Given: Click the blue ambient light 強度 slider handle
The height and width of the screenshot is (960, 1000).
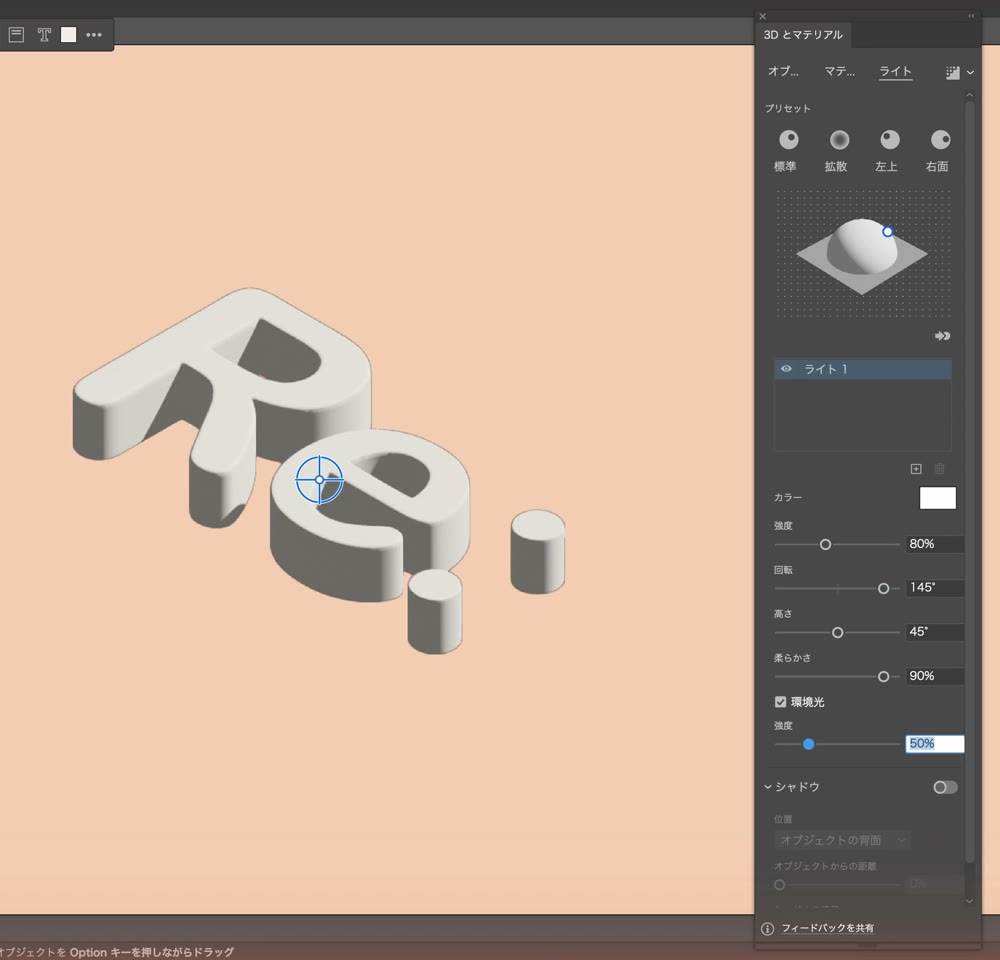Looking at the screenshot, I should pos(808,744).
